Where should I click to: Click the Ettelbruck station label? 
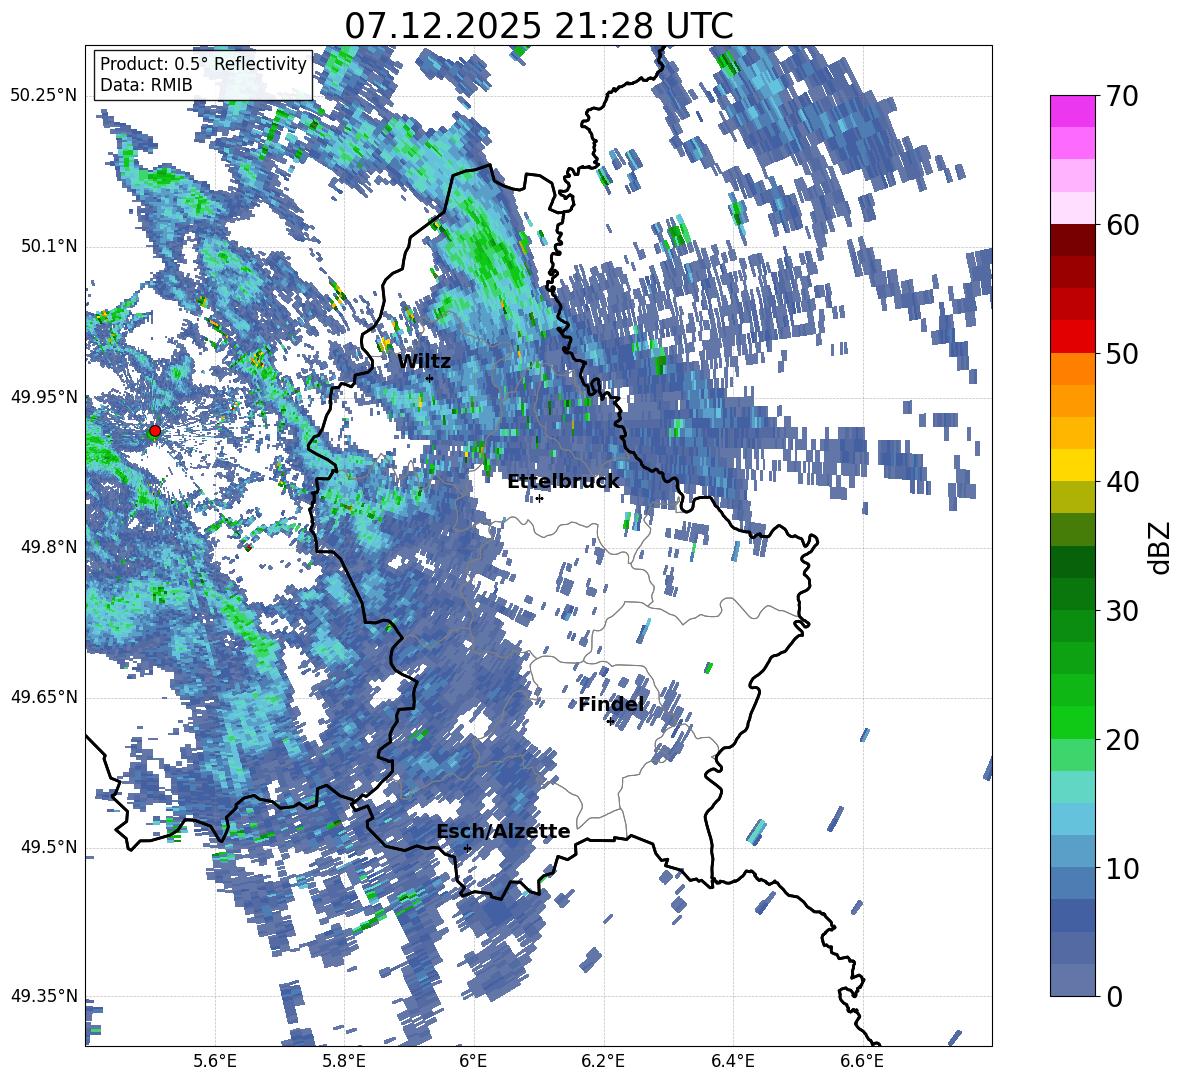pos(563,482)
